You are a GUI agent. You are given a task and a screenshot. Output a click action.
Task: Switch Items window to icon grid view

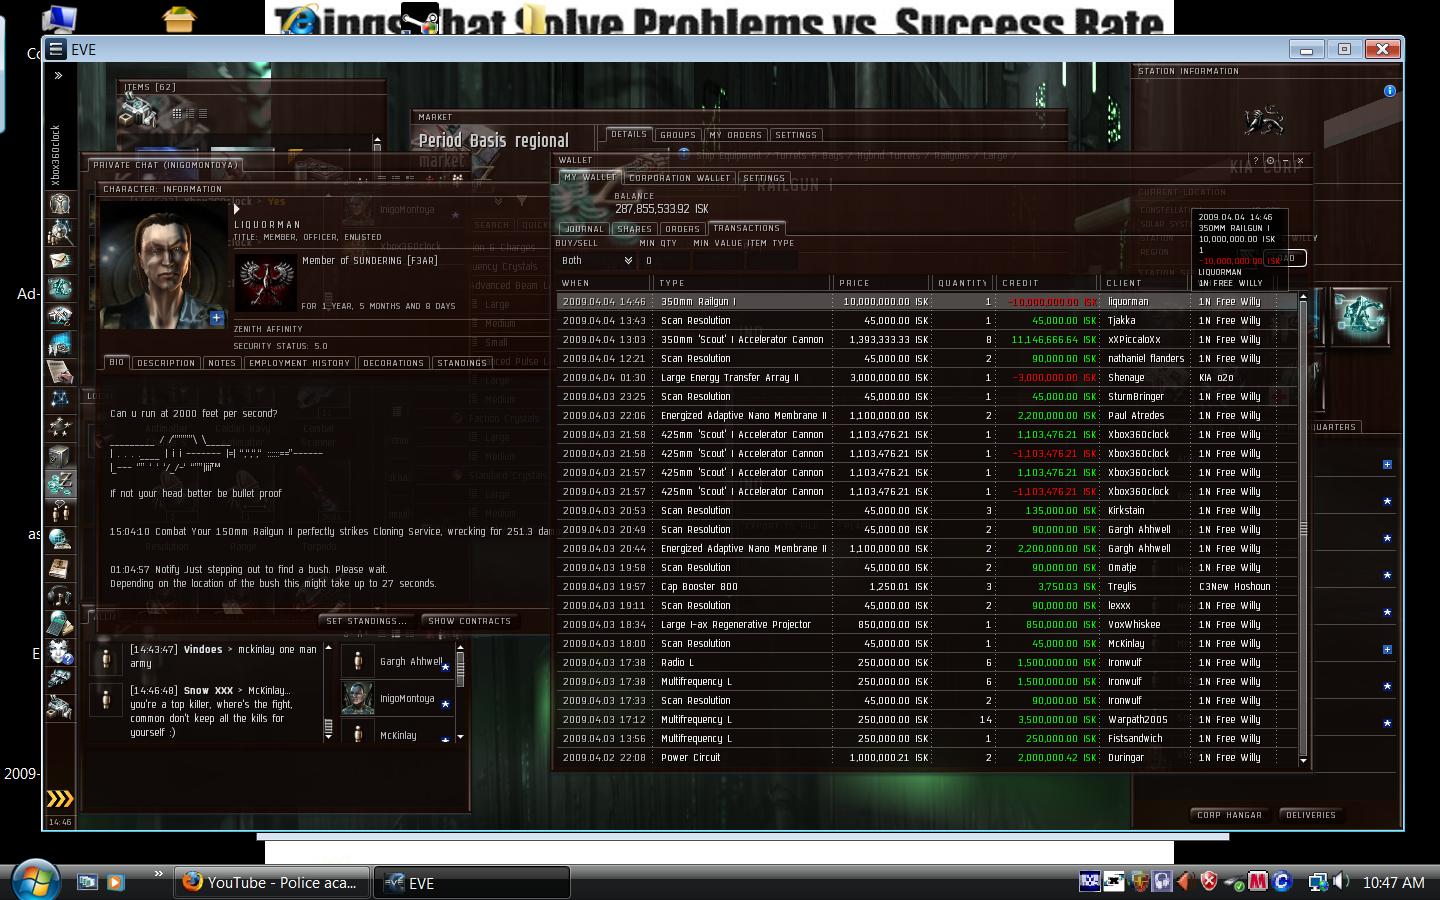click(x=177, y=113)
